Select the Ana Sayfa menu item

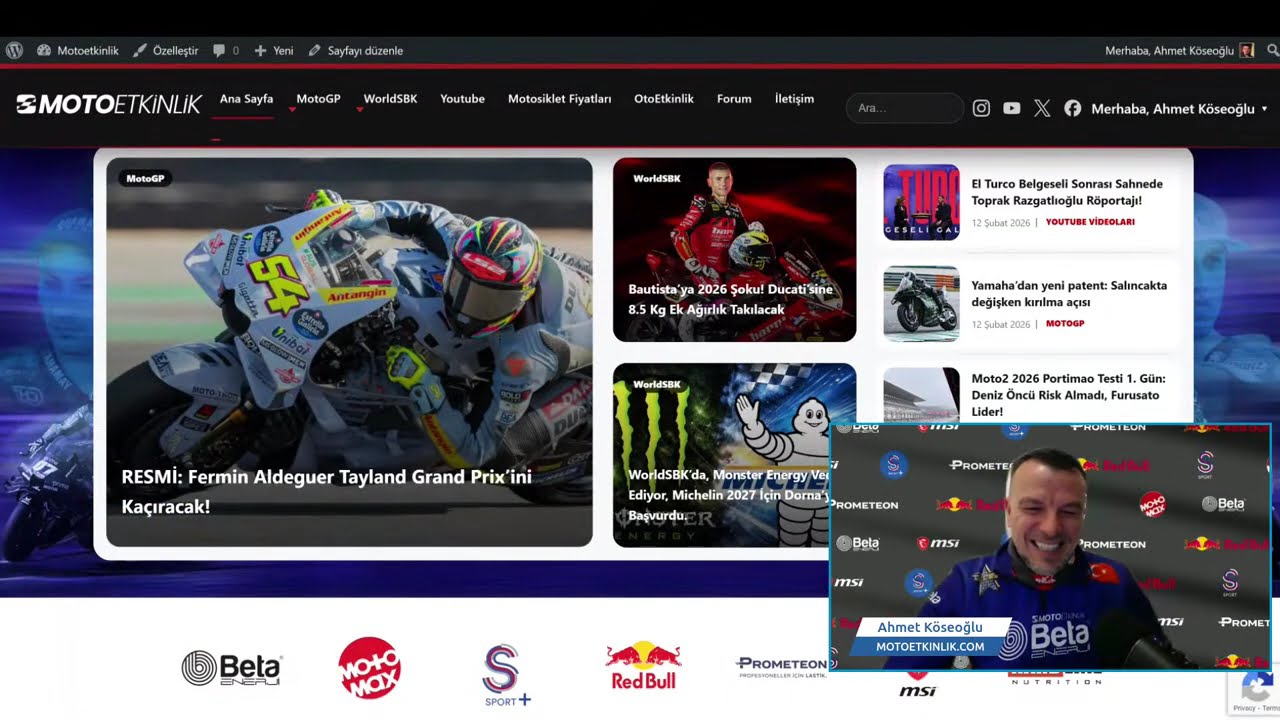click(x=246, y=99)
